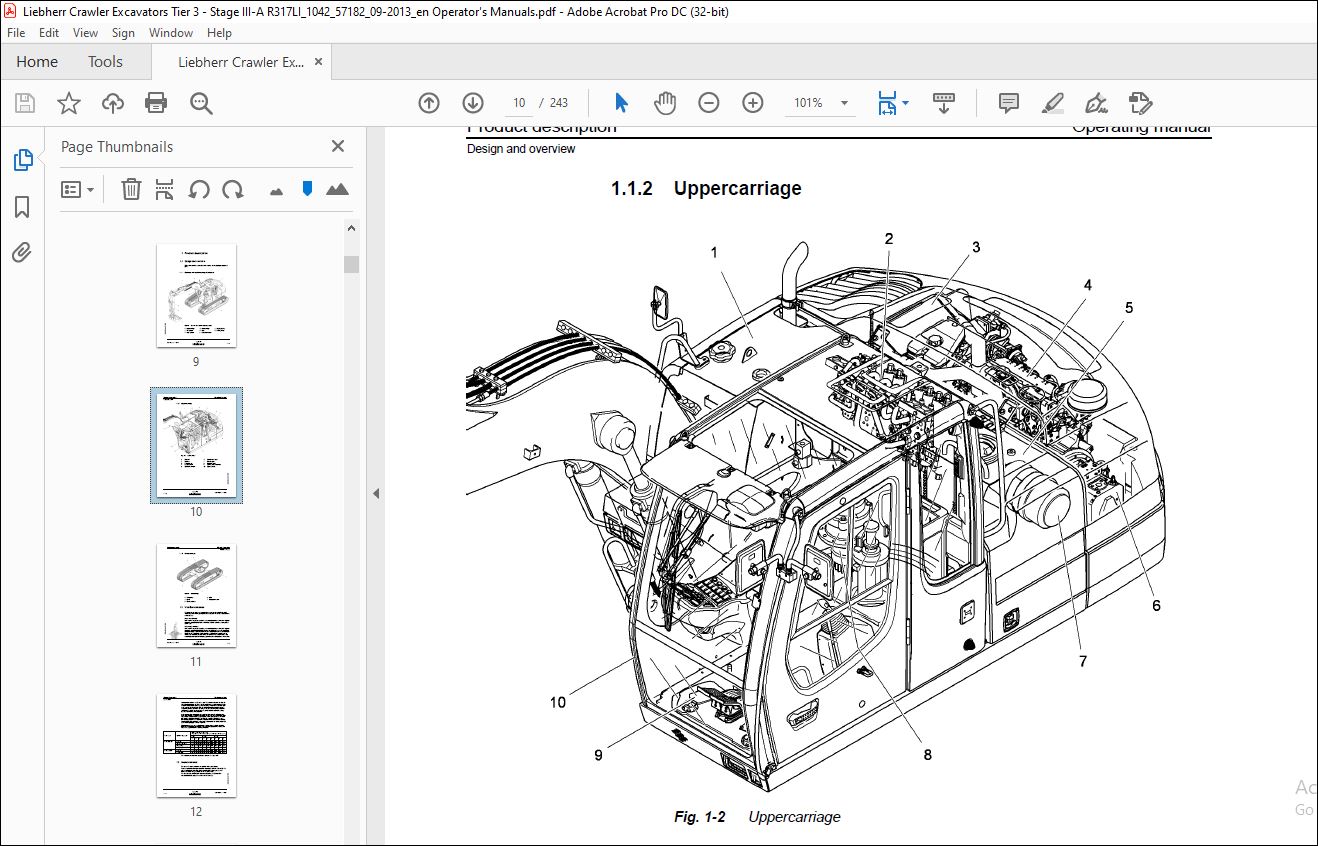Select the Liebherr Crawler Ex... document tab
Screen dimensions: 1318x846
241,62
